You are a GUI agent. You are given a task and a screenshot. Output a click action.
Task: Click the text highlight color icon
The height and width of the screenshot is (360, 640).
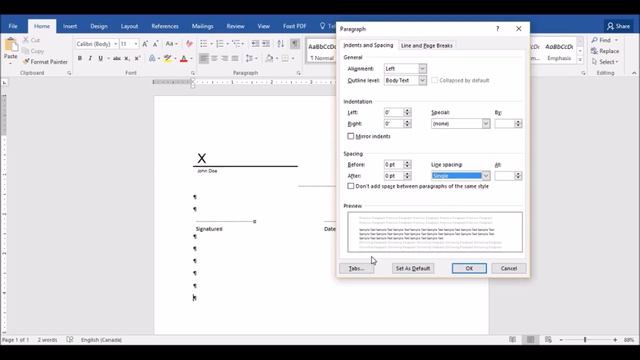click(x=167, y=58)
